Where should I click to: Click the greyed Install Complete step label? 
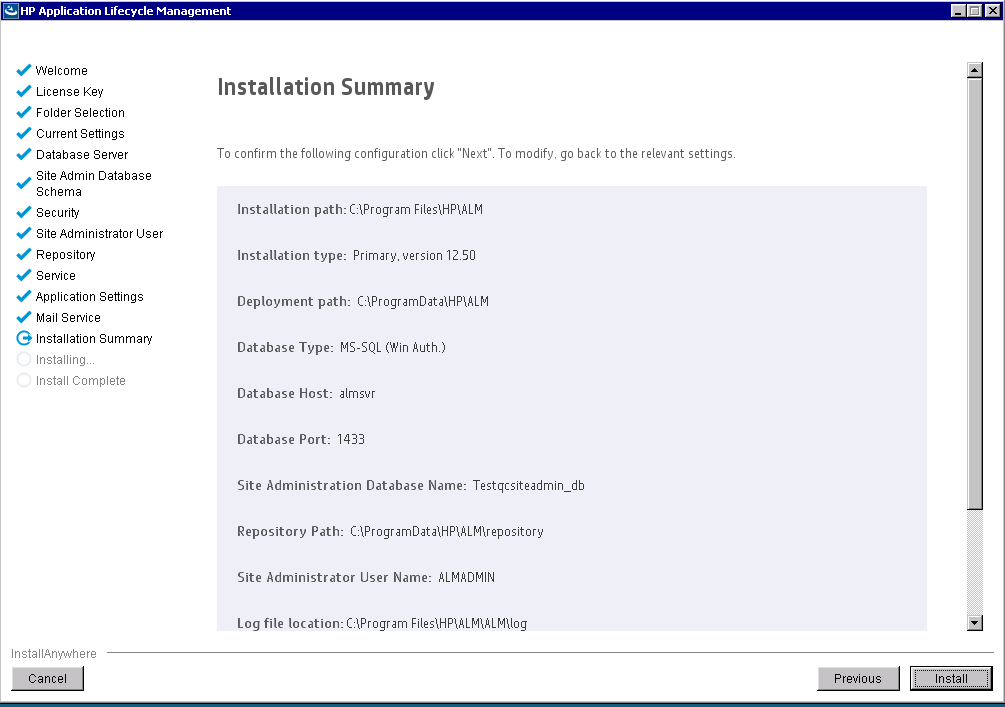point(81,381)
